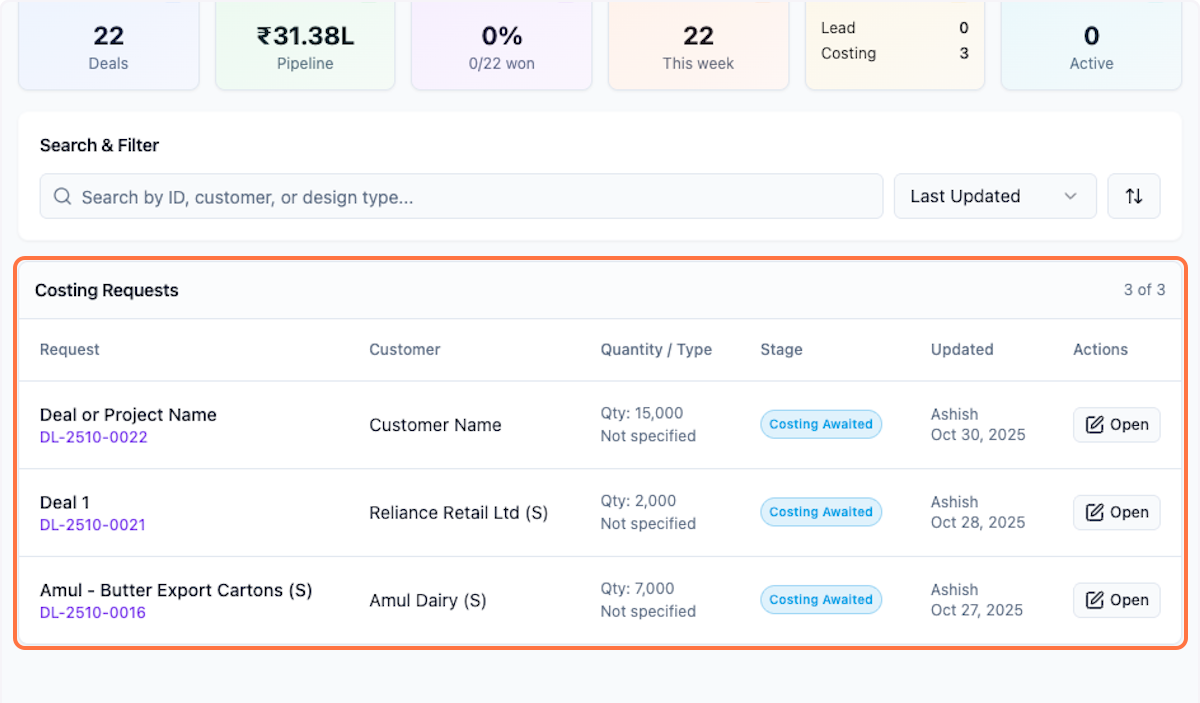
Task: Click the search by ID input field
Action: pyautogui.click(x=470, y=197)
